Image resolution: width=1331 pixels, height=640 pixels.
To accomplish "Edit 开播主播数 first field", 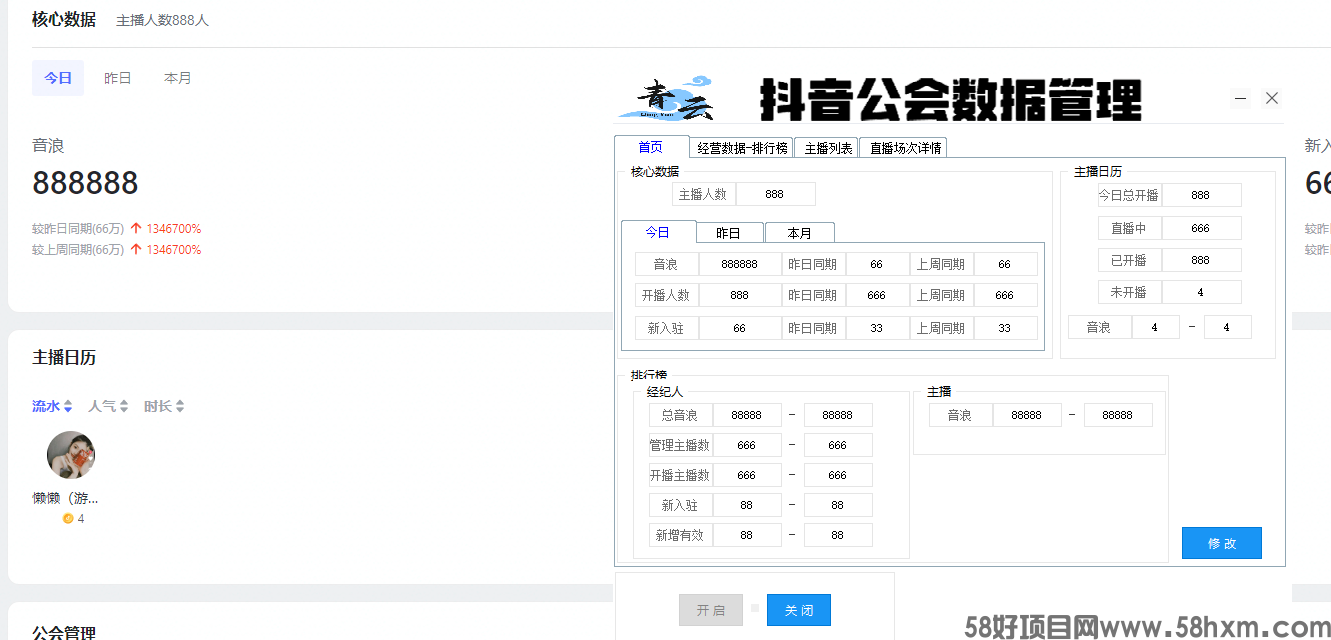I will click(x=746, y=475).
